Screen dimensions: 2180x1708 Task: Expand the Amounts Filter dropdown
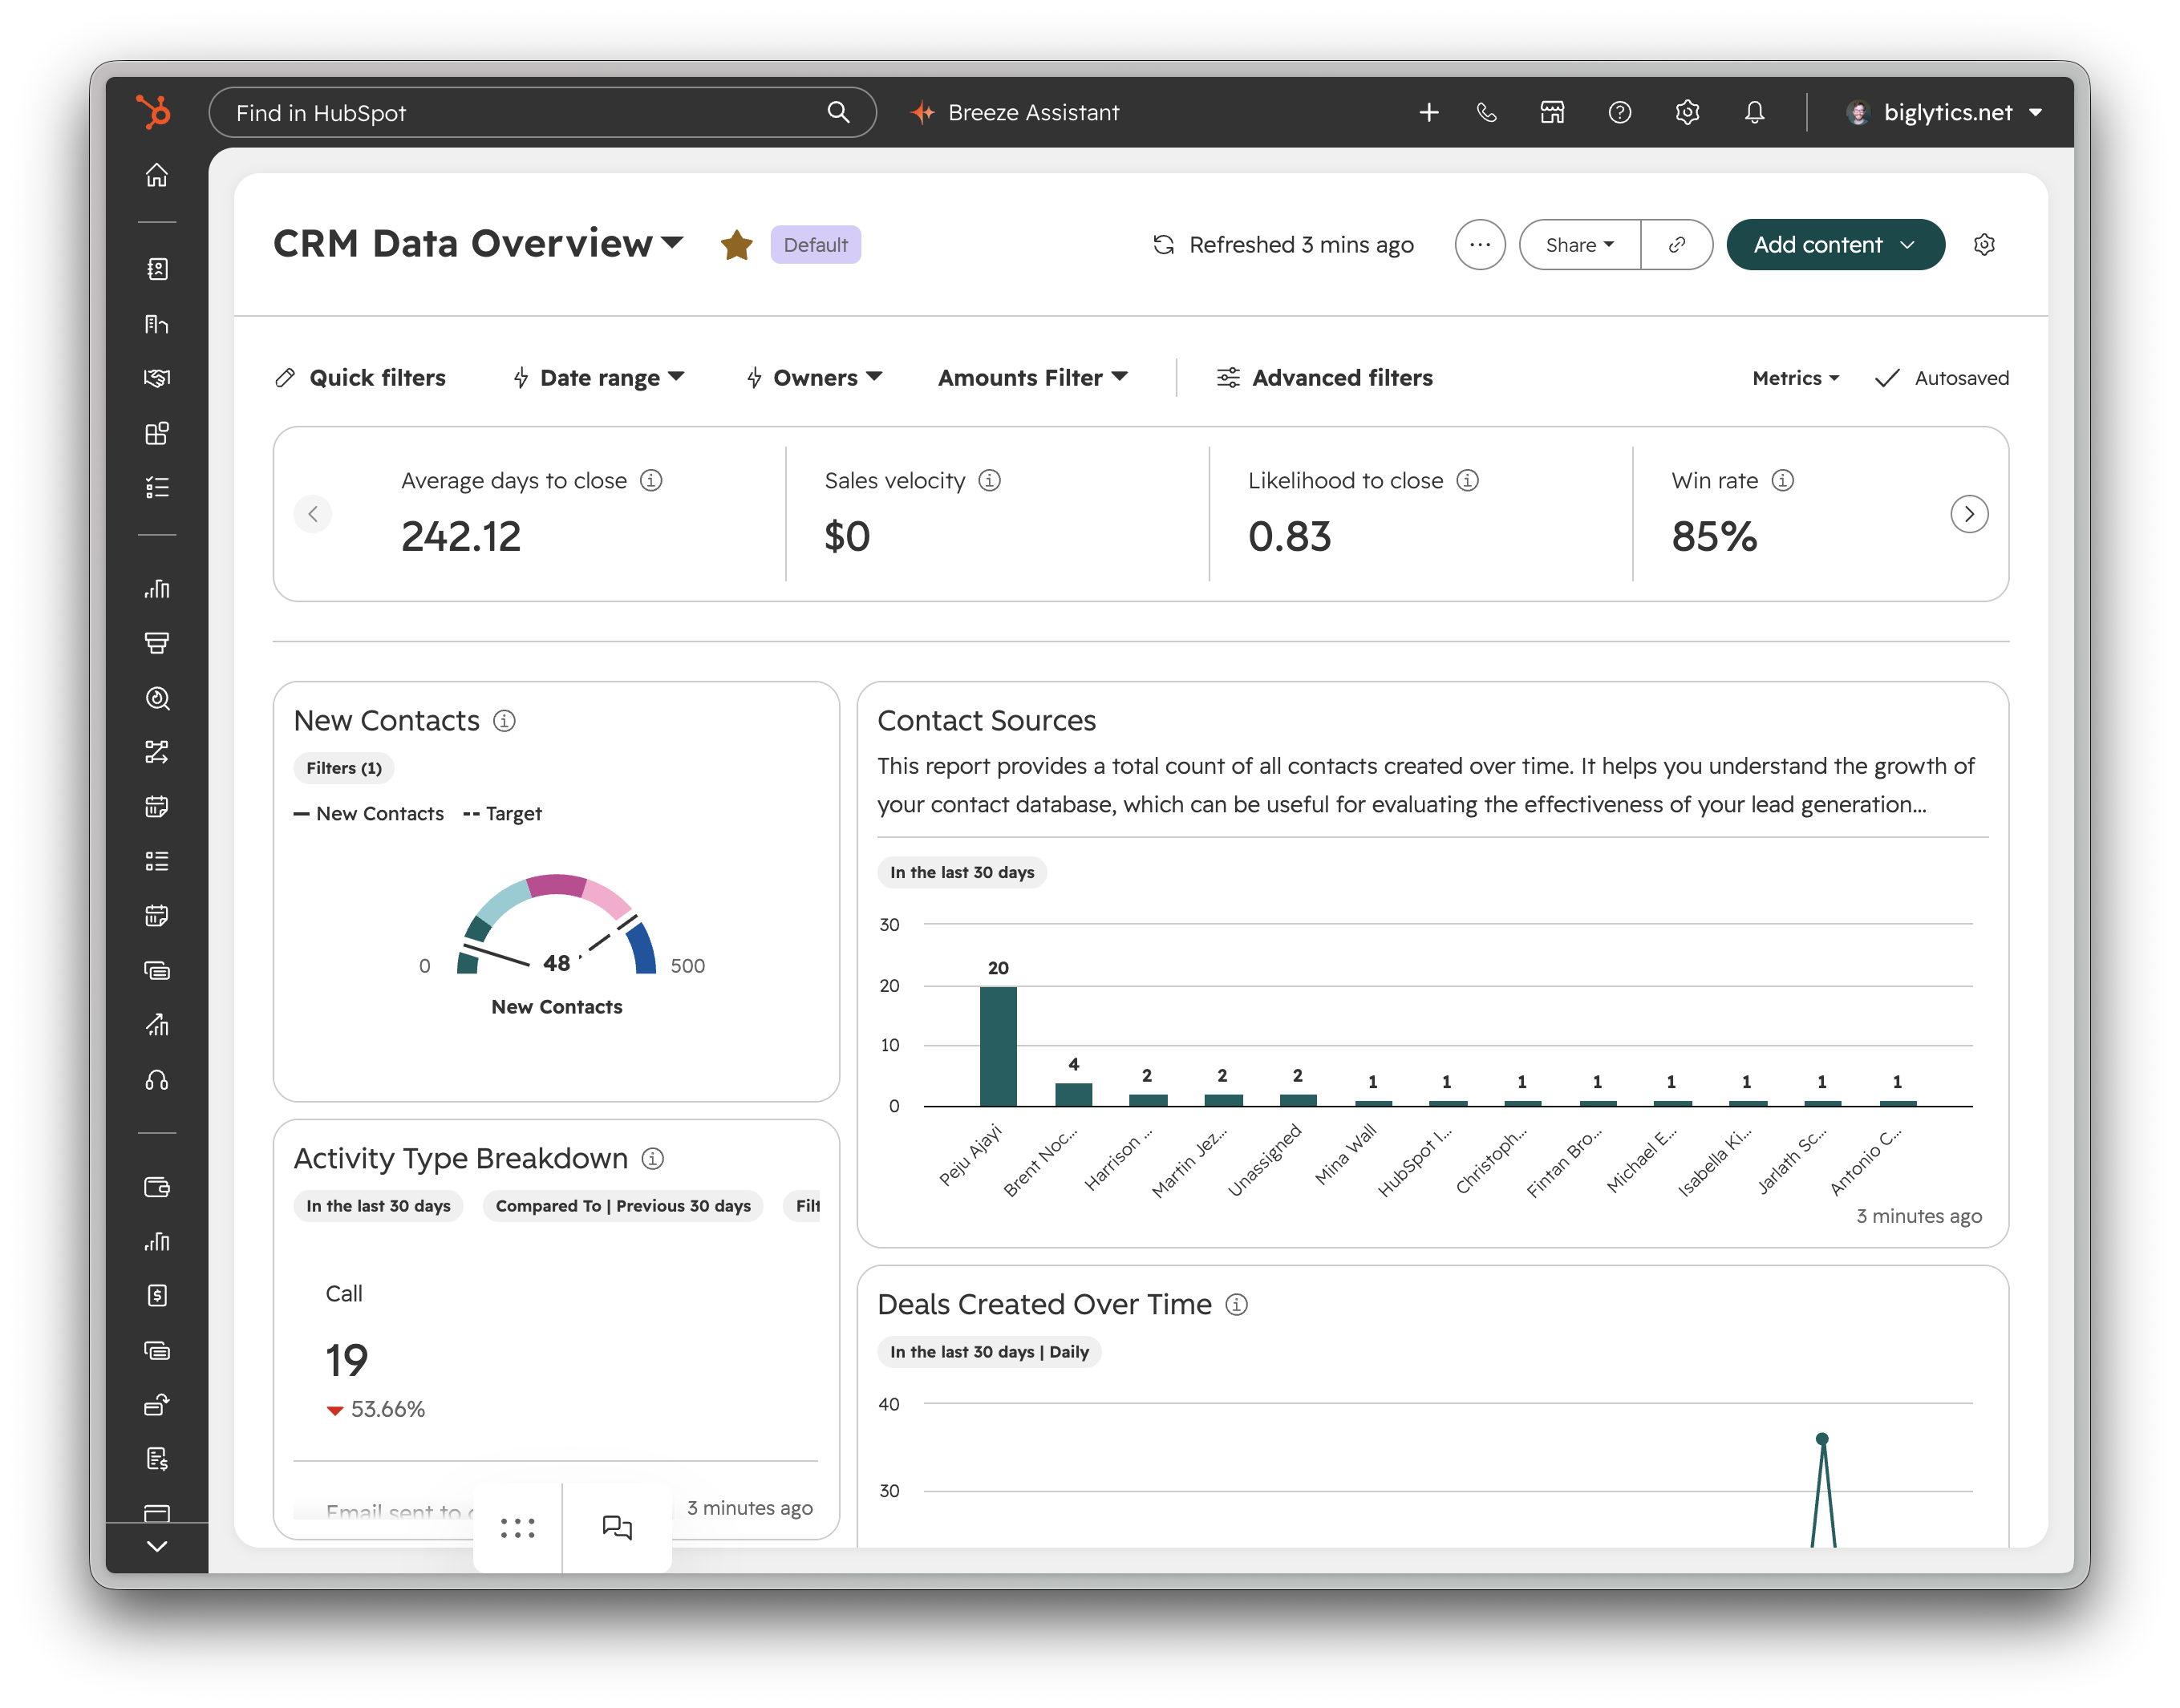(x=1032, y=378)
